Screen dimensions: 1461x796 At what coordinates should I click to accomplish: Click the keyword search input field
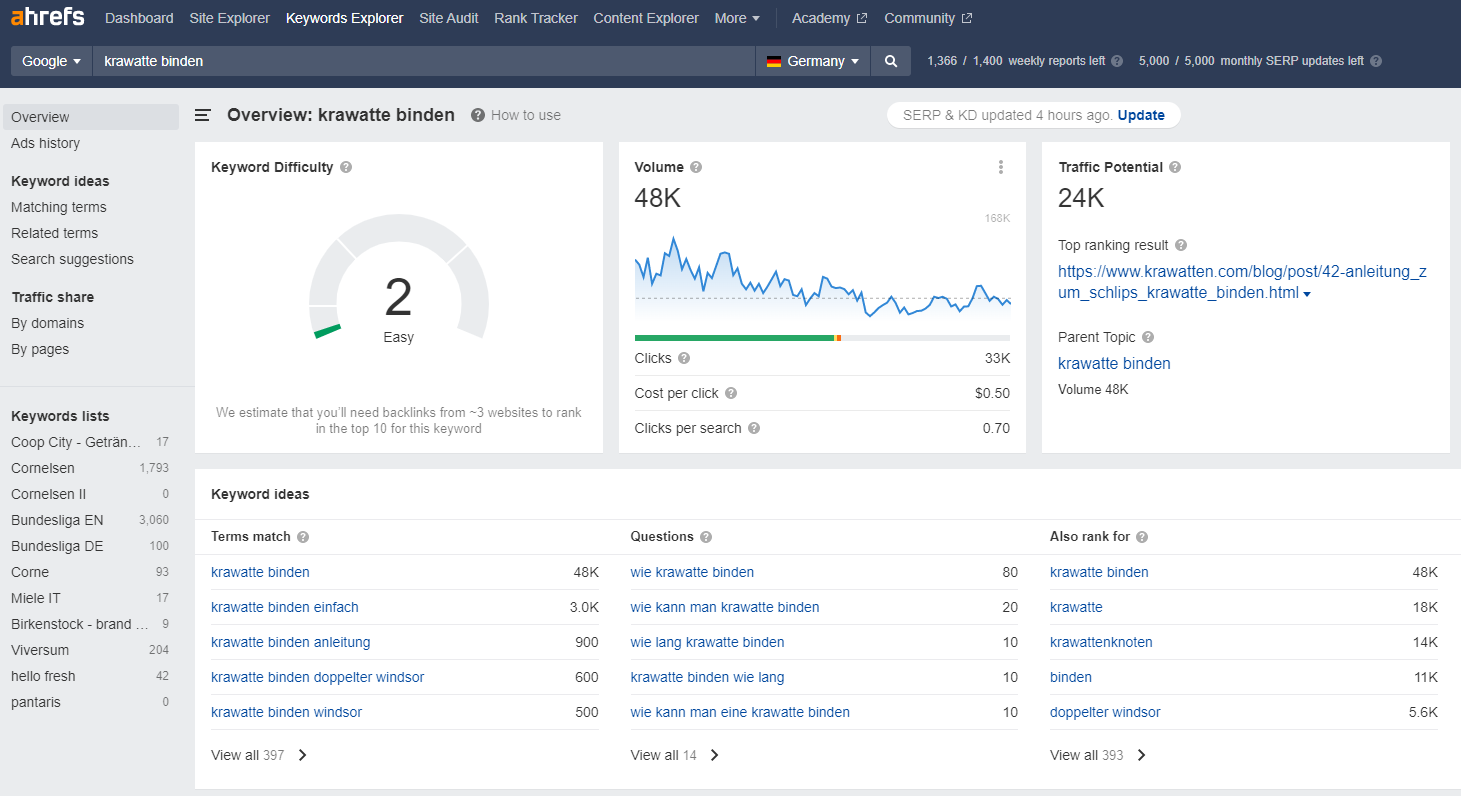(x=424, y=61)
